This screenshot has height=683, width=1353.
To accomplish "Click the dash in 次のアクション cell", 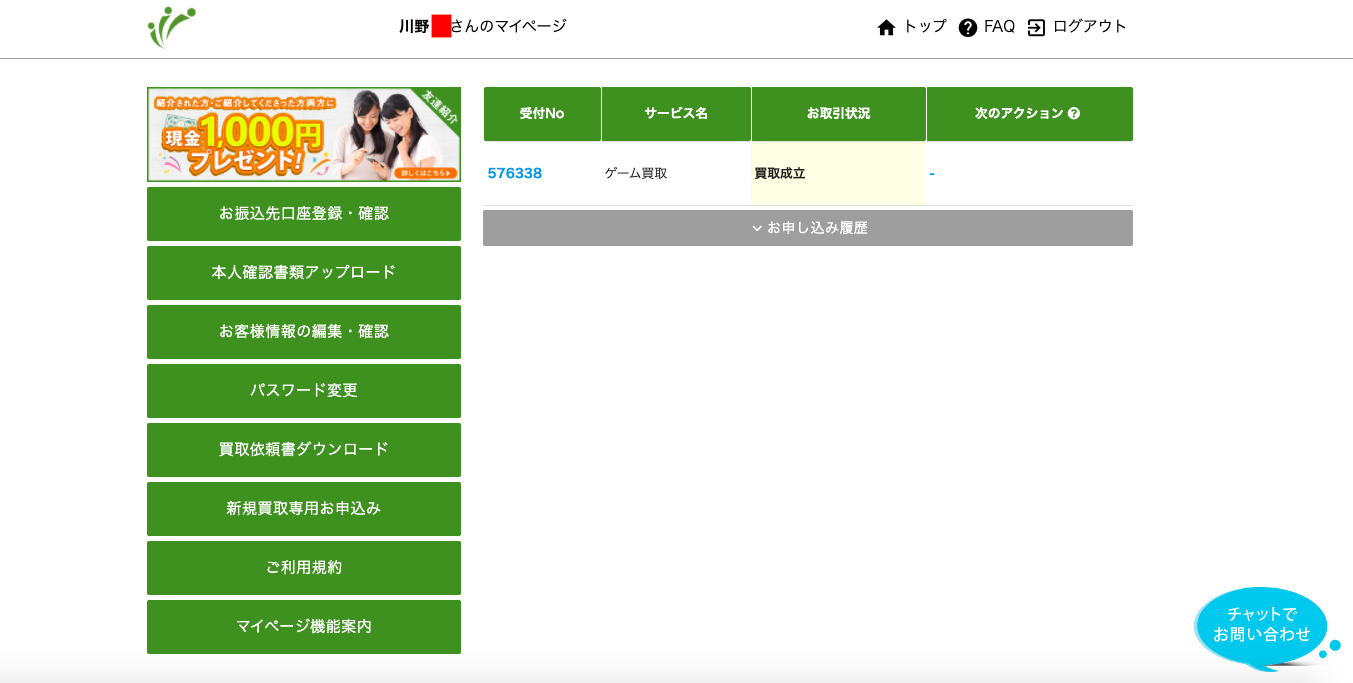I will [932, 174].
